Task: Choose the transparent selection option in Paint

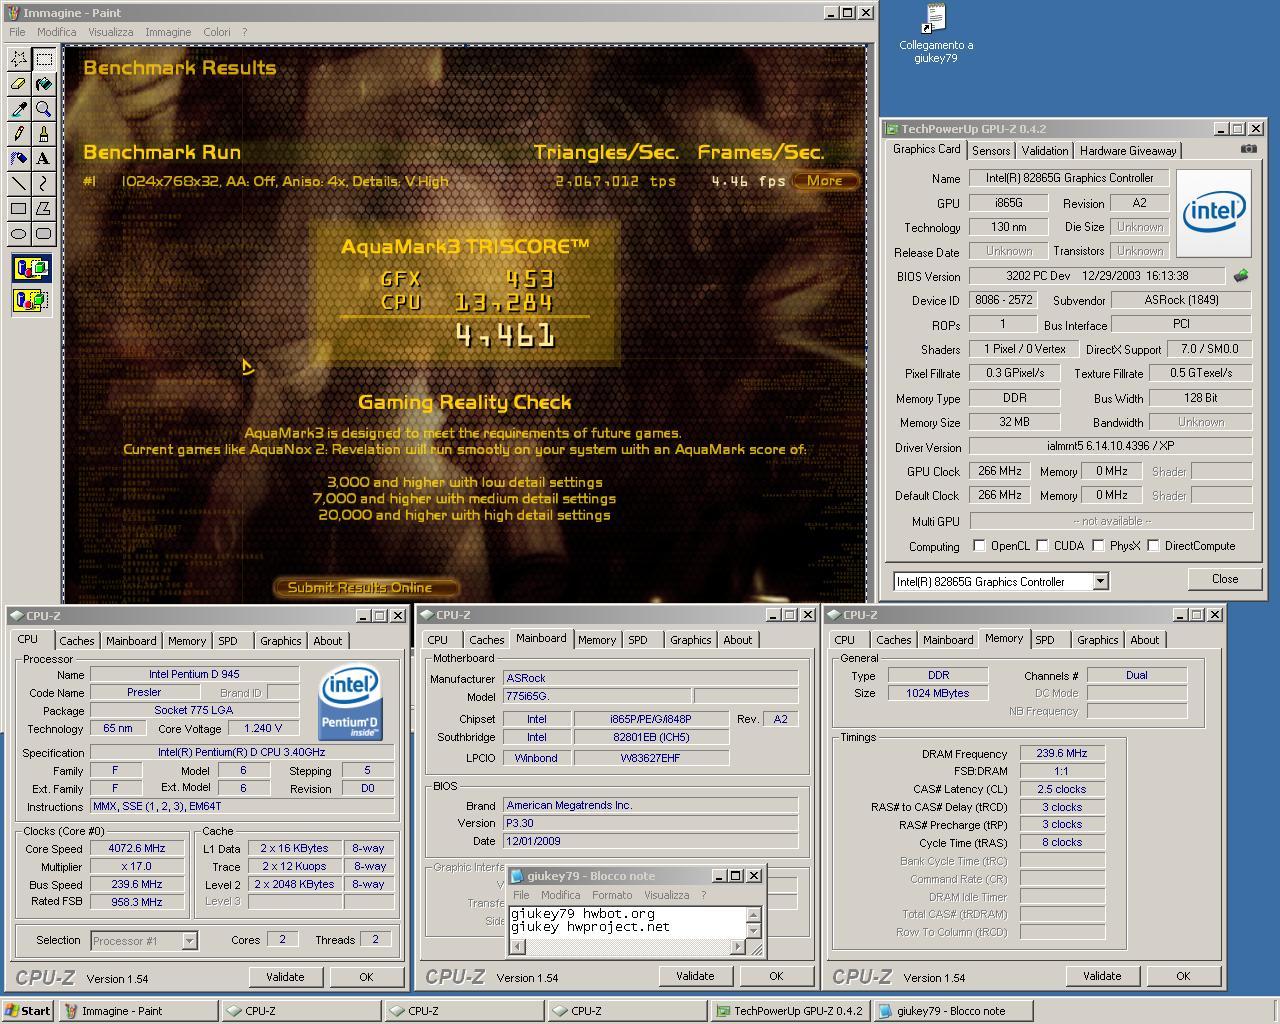Action: click(x=31, y=299)
